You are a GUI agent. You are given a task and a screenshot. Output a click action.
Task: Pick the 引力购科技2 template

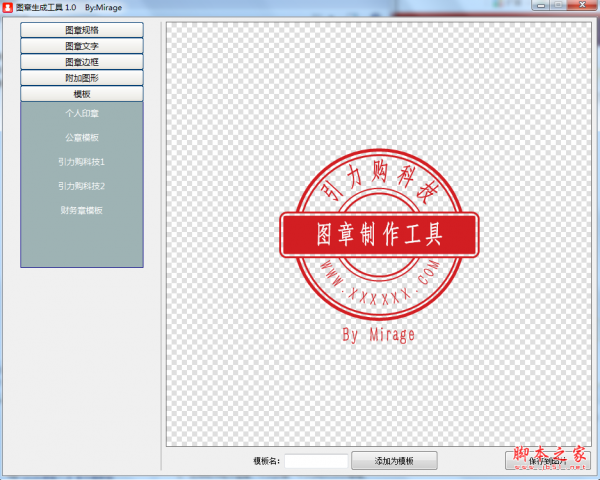(x=82, y=186)
